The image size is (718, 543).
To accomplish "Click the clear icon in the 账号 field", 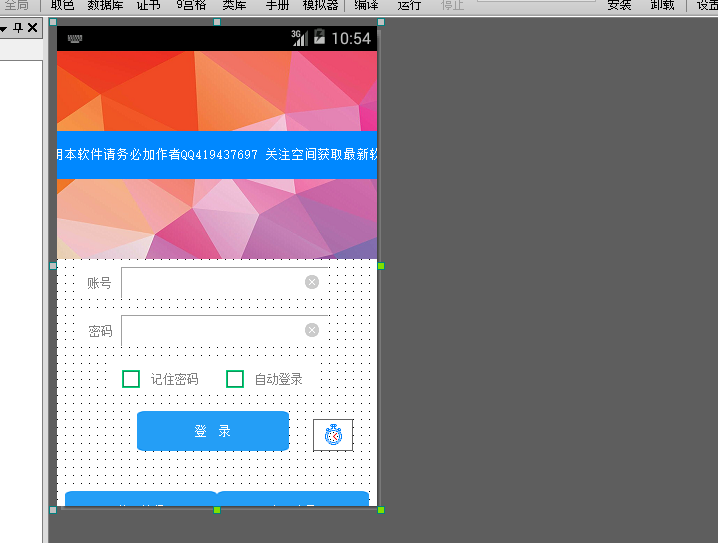I will [312, 282].
